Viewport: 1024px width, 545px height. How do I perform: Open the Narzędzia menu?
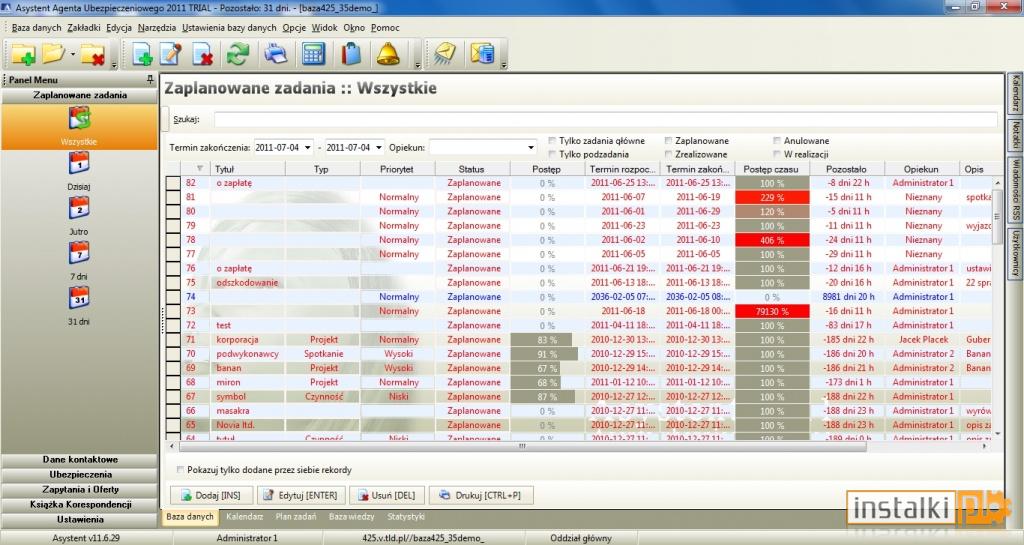tap(157, 27)
